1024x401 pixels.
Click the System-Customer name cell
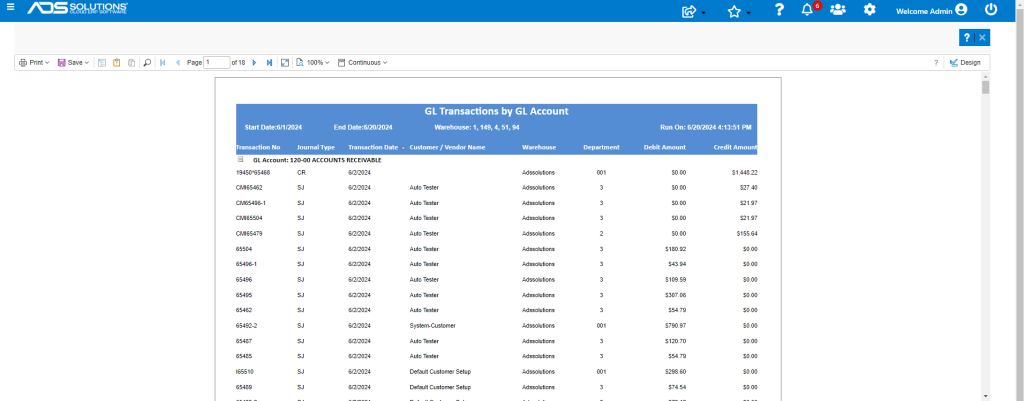[x=432, y=325]
